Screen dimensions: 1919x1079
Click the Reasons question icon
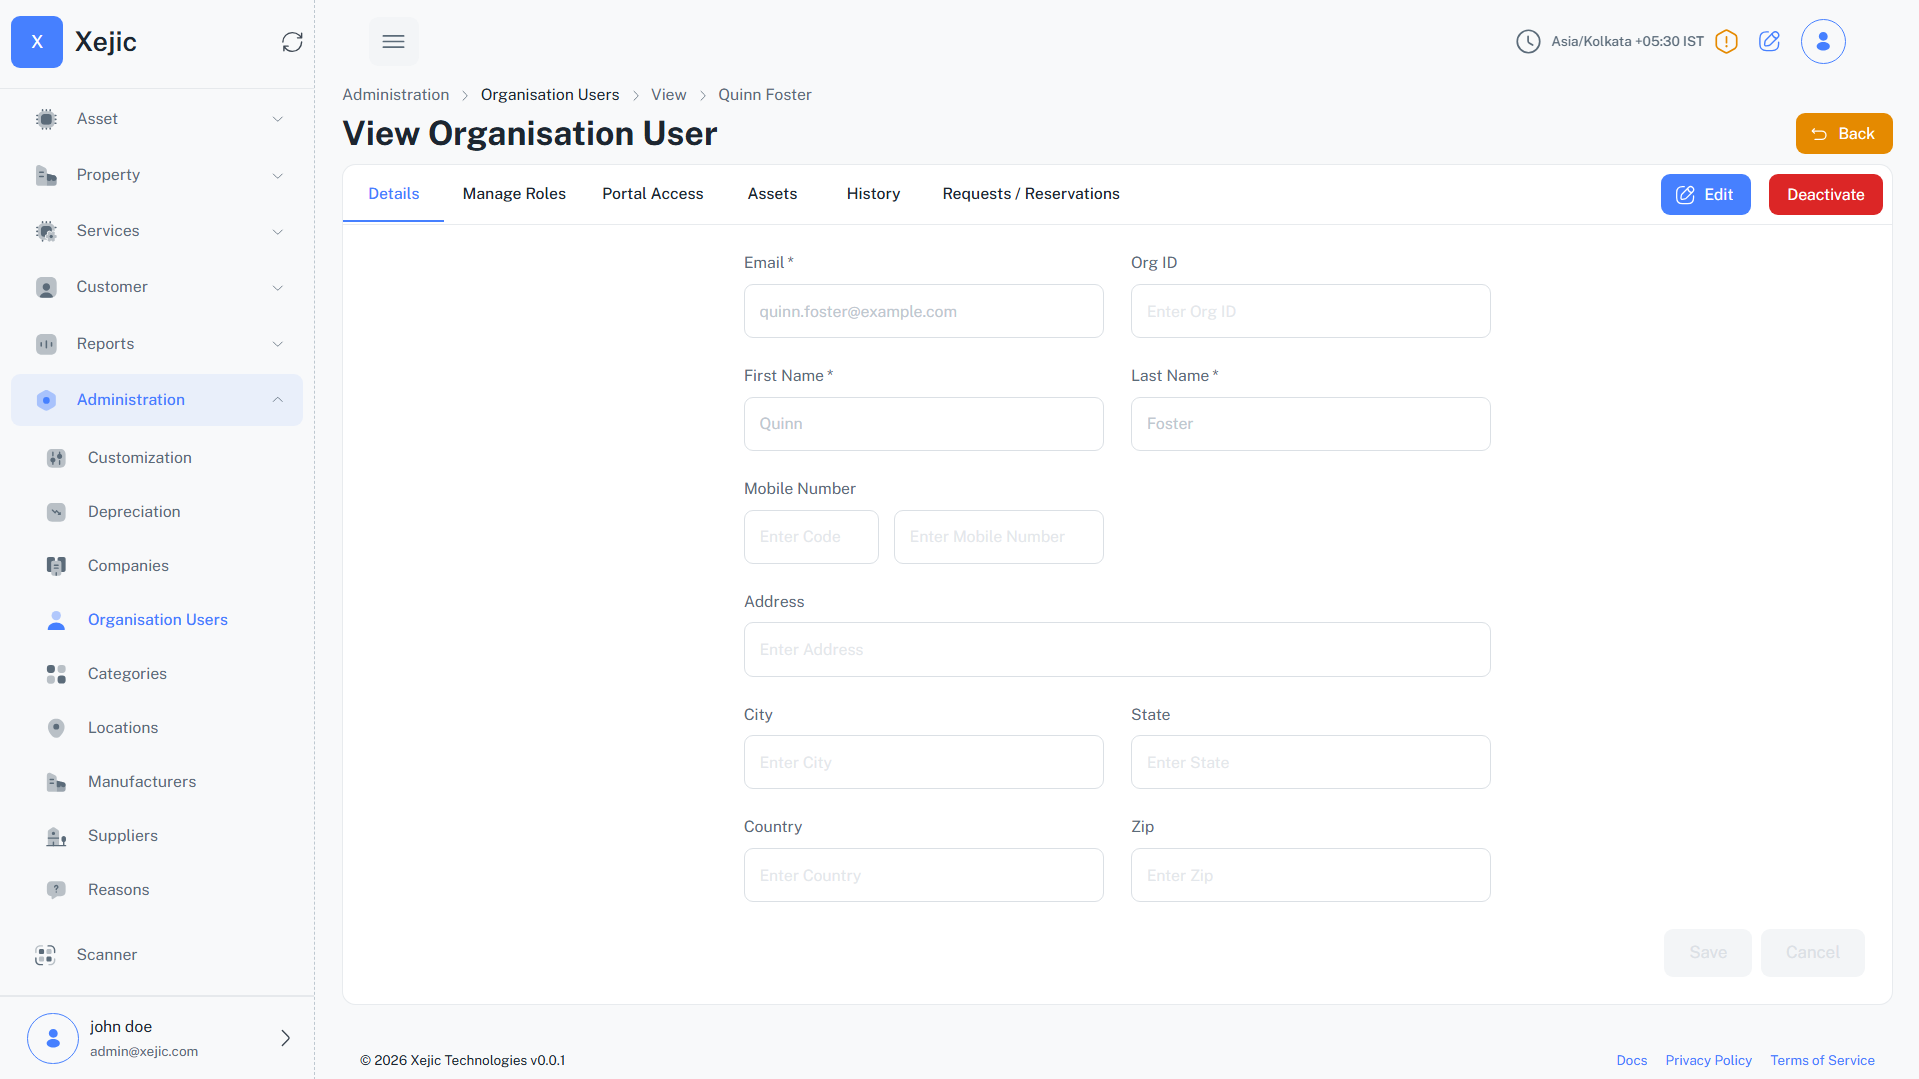pyautogui.click(x=56, y=890)
